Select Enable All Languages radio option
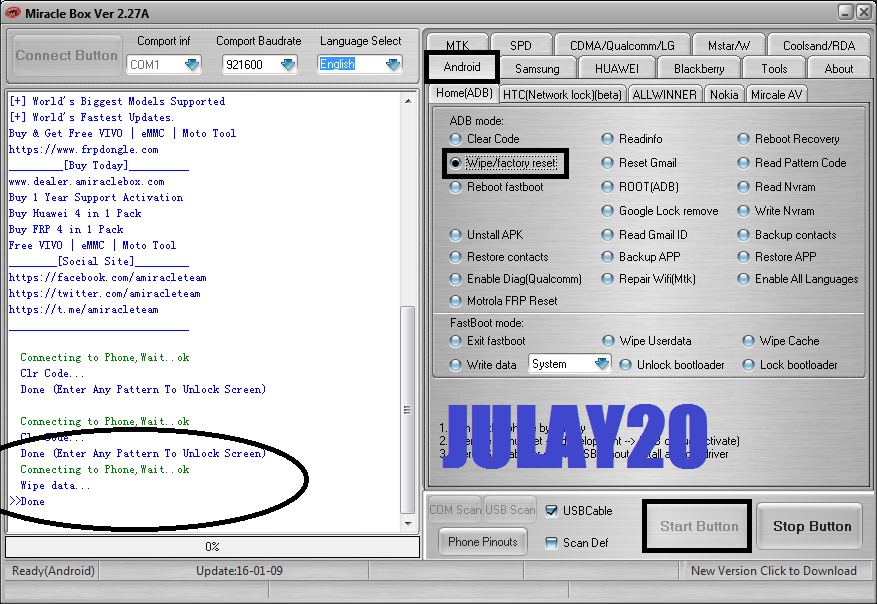The height and width of the screenshot is (604, 877). pyautogui.click(x=743, y=279)
